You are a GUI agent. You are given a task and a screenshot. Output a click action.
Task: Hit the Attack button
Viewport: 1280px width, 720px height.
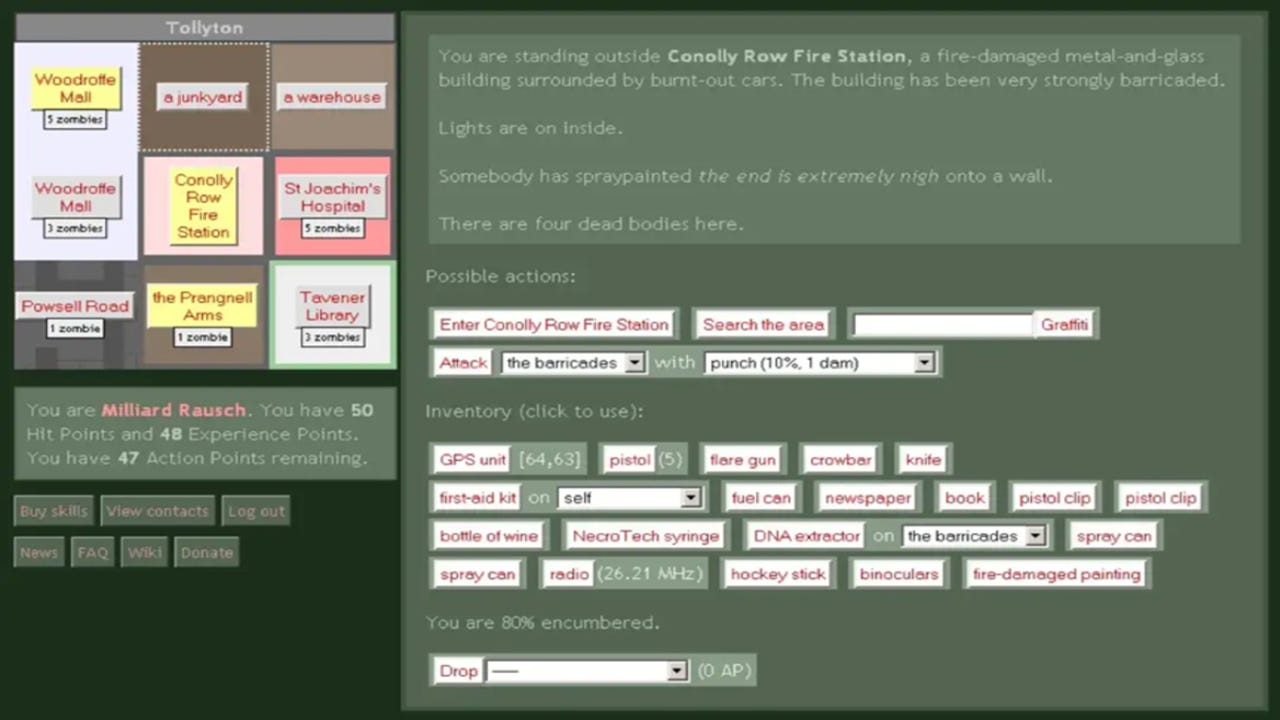[463, 362]
